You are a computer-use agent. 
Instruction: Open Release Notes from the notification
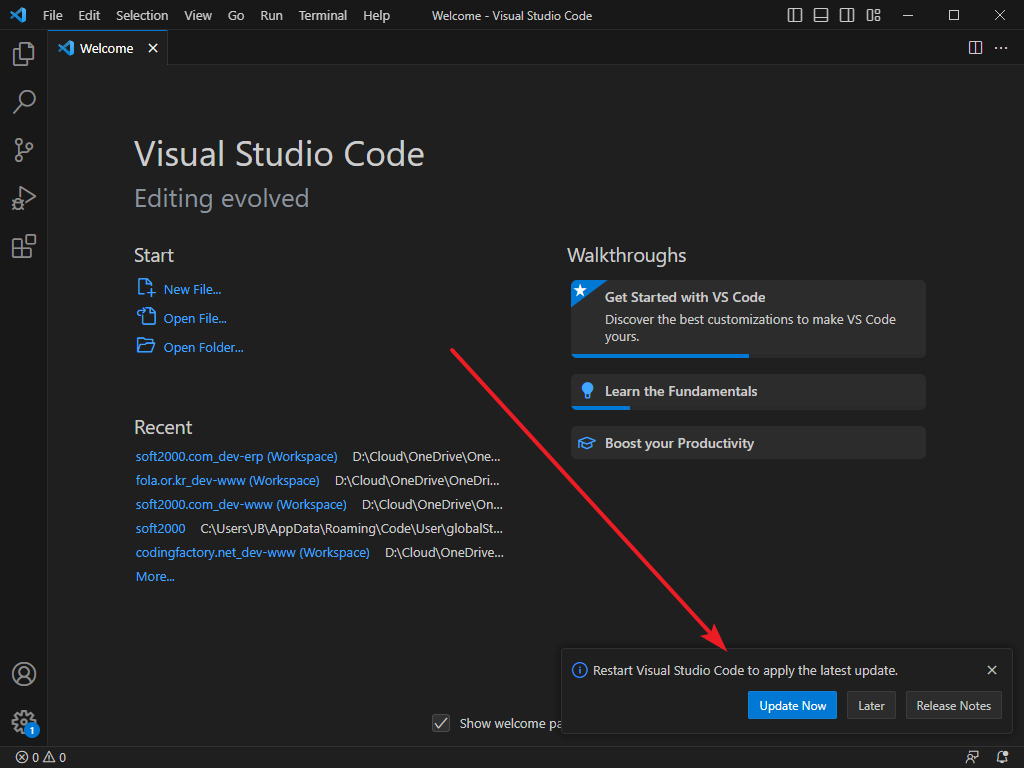tap(953, 705)
